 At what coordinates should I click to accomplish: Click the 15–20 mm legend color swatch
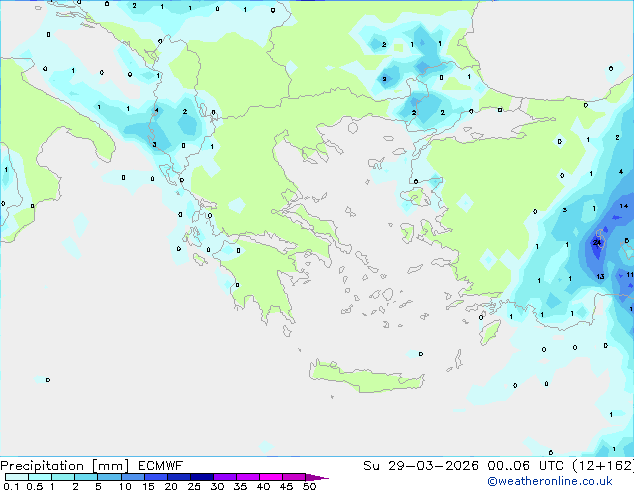155,477
